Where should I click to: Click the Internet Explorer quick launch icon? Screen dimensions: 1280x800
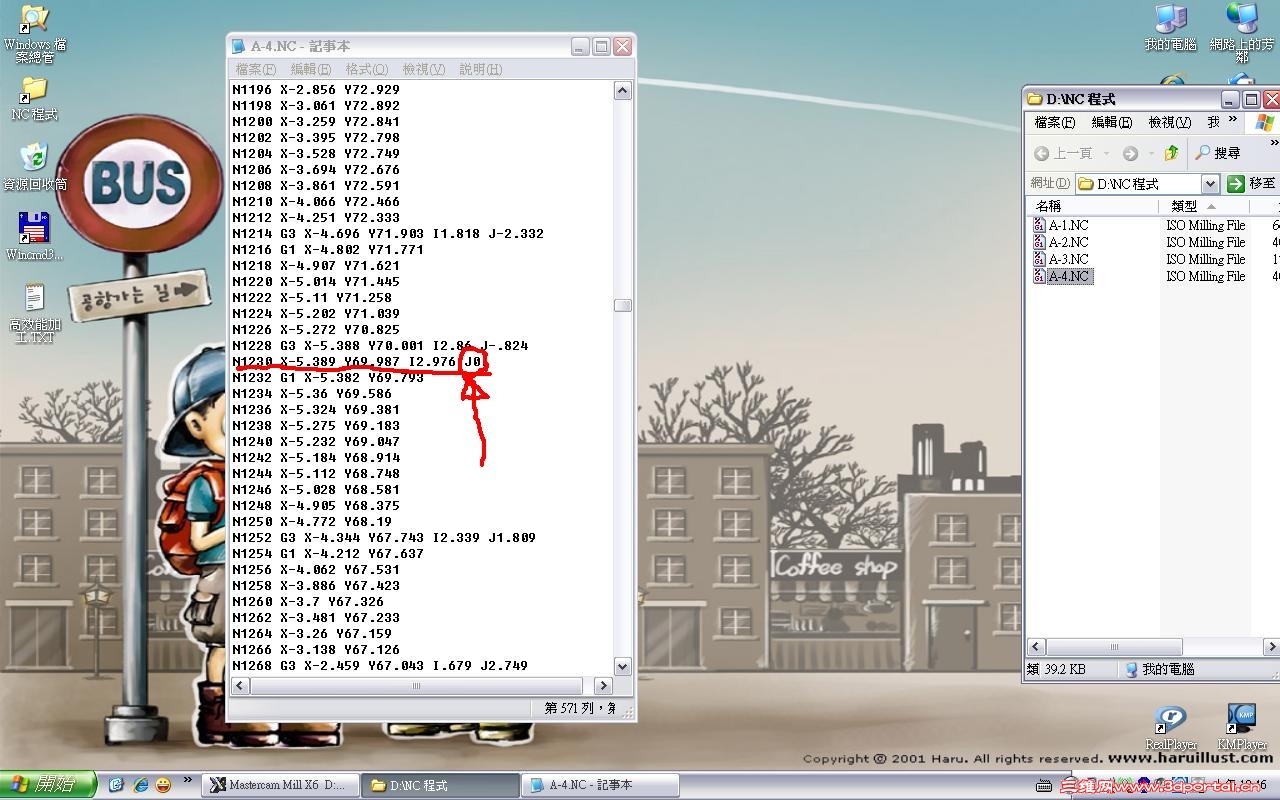(x=139, y=785)
